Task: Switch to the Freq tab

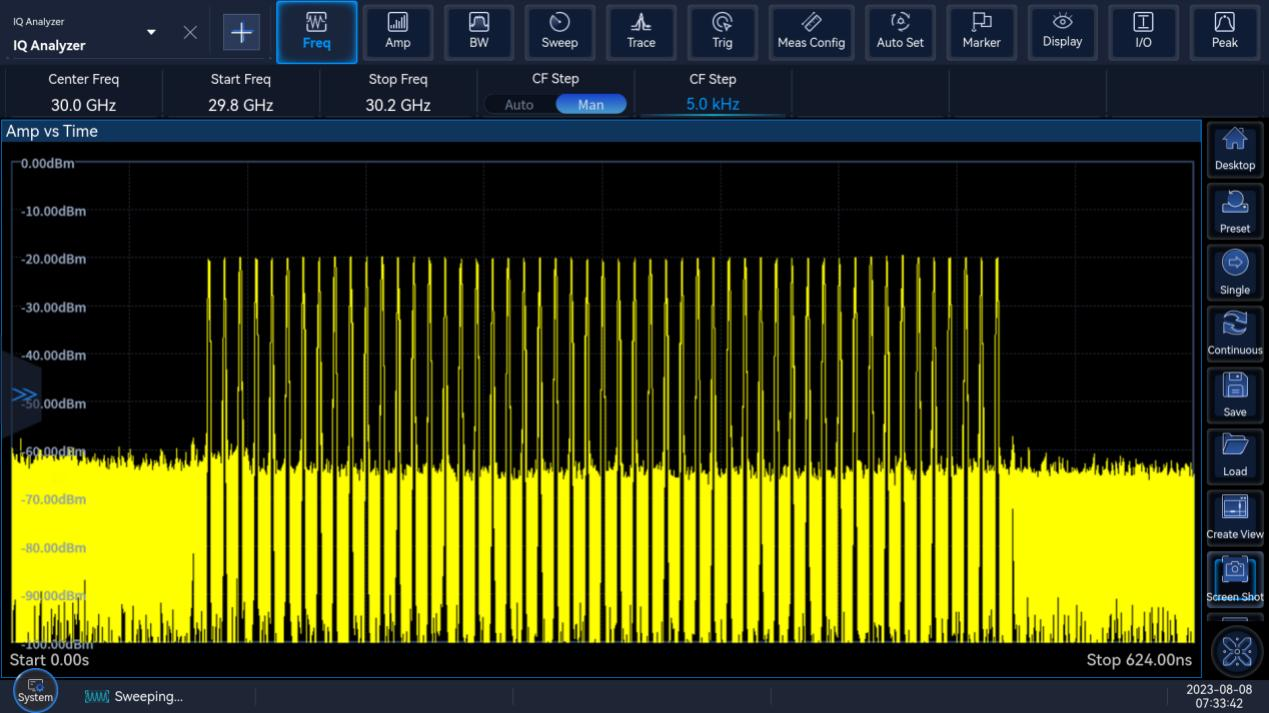Action: [x=316, y=32]
